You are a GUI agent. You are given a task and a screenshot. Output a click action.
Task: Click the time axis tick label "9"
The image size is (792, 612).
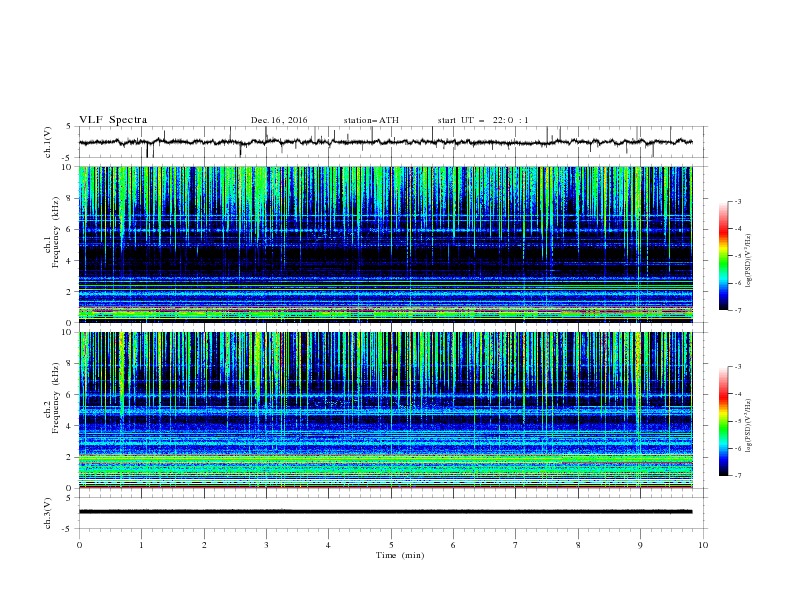click(x=640, y=545)
